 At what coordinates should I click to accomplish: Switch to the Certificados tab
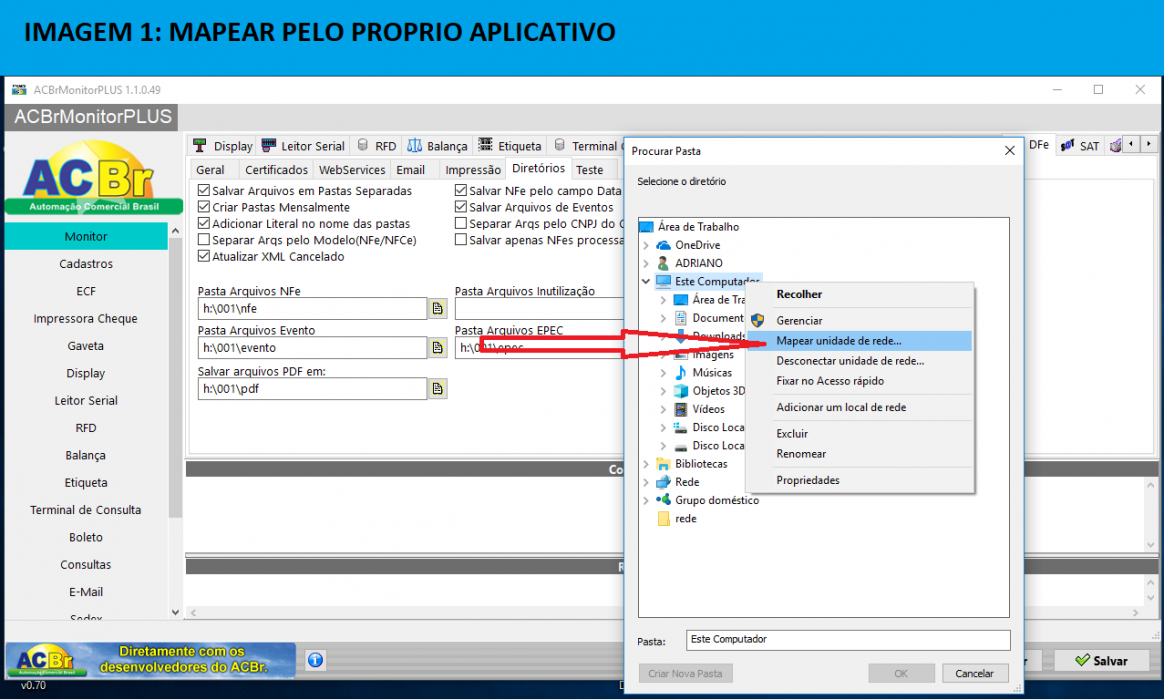(276, 170)
